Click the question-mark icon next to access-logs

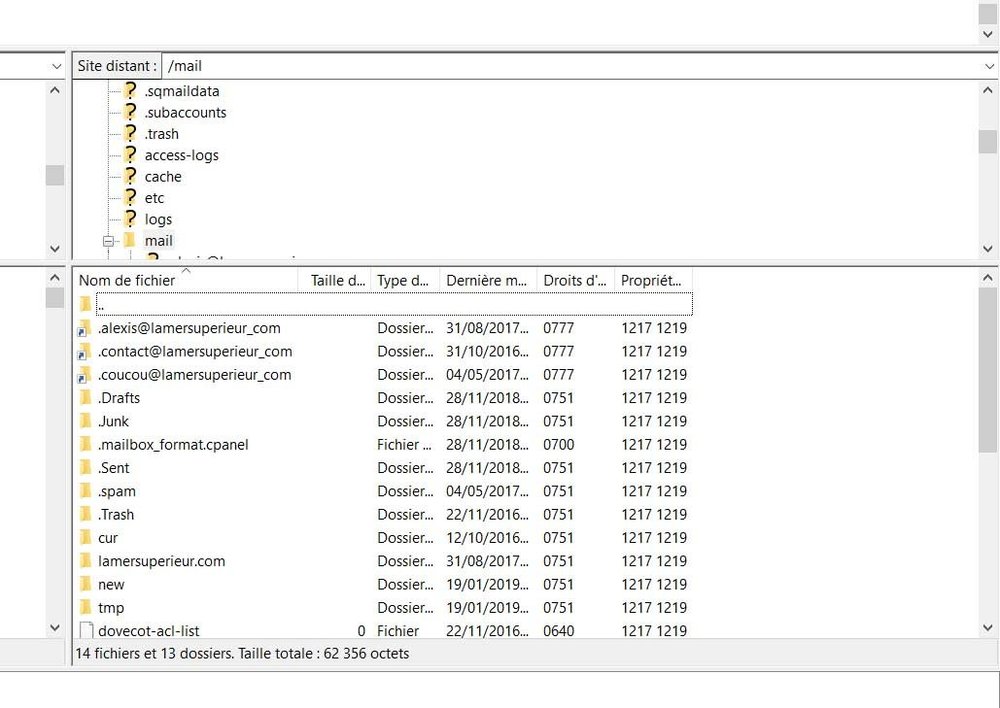point(130,155)
